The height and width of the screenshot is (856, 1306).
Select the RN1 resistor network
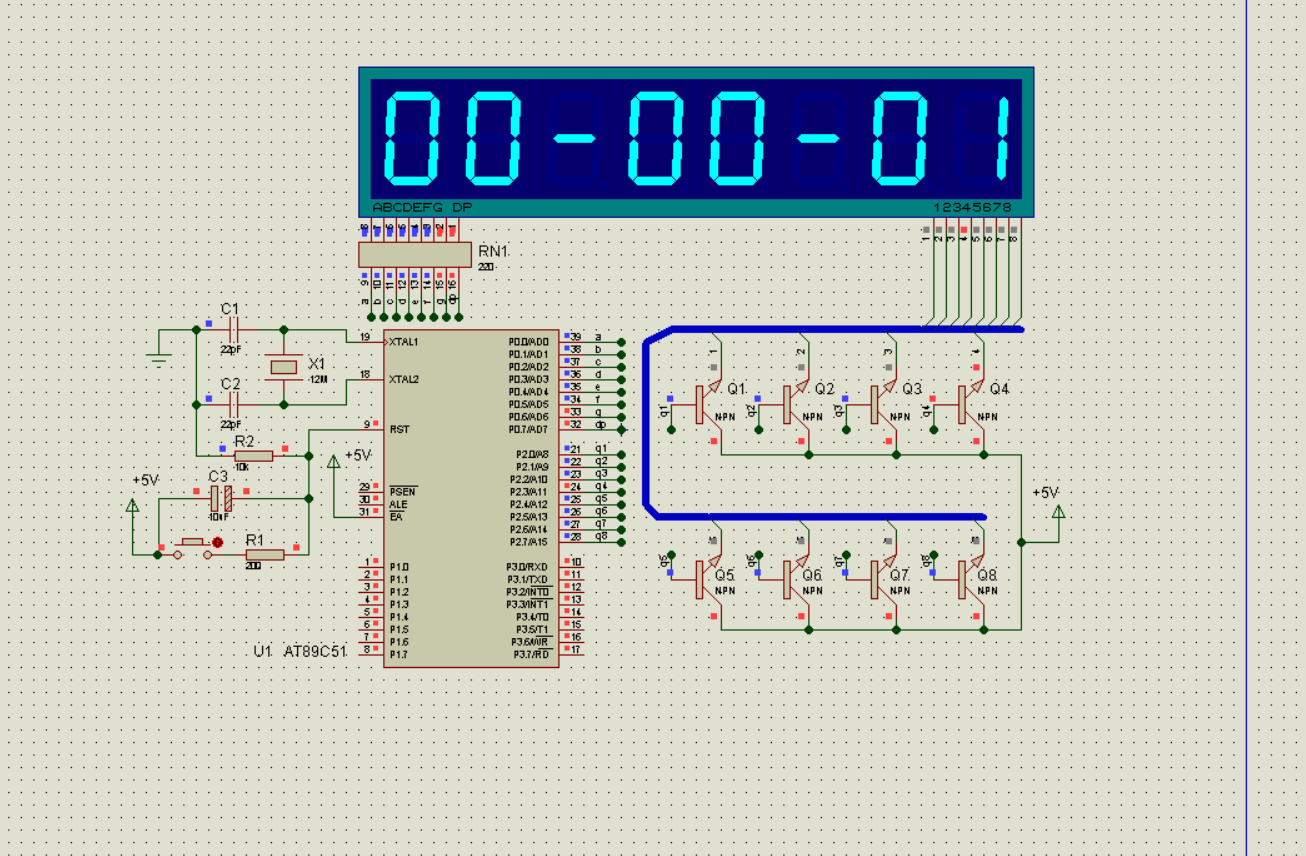(x=414, y=254)
